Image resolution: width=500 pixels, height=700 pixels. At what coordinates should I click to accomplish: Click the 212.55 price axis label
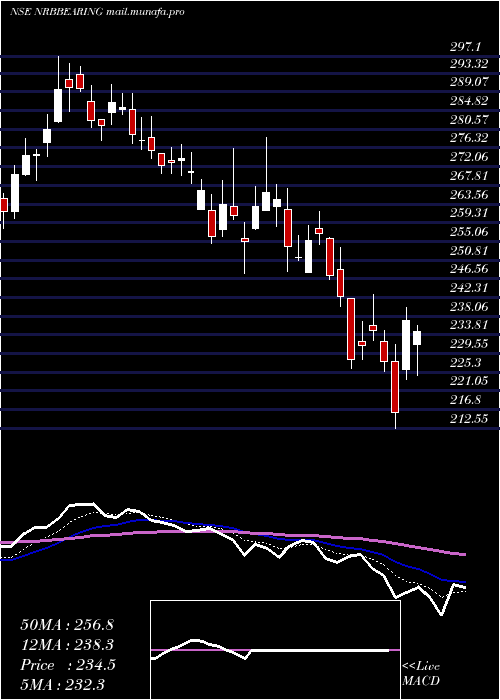[468, 419]
